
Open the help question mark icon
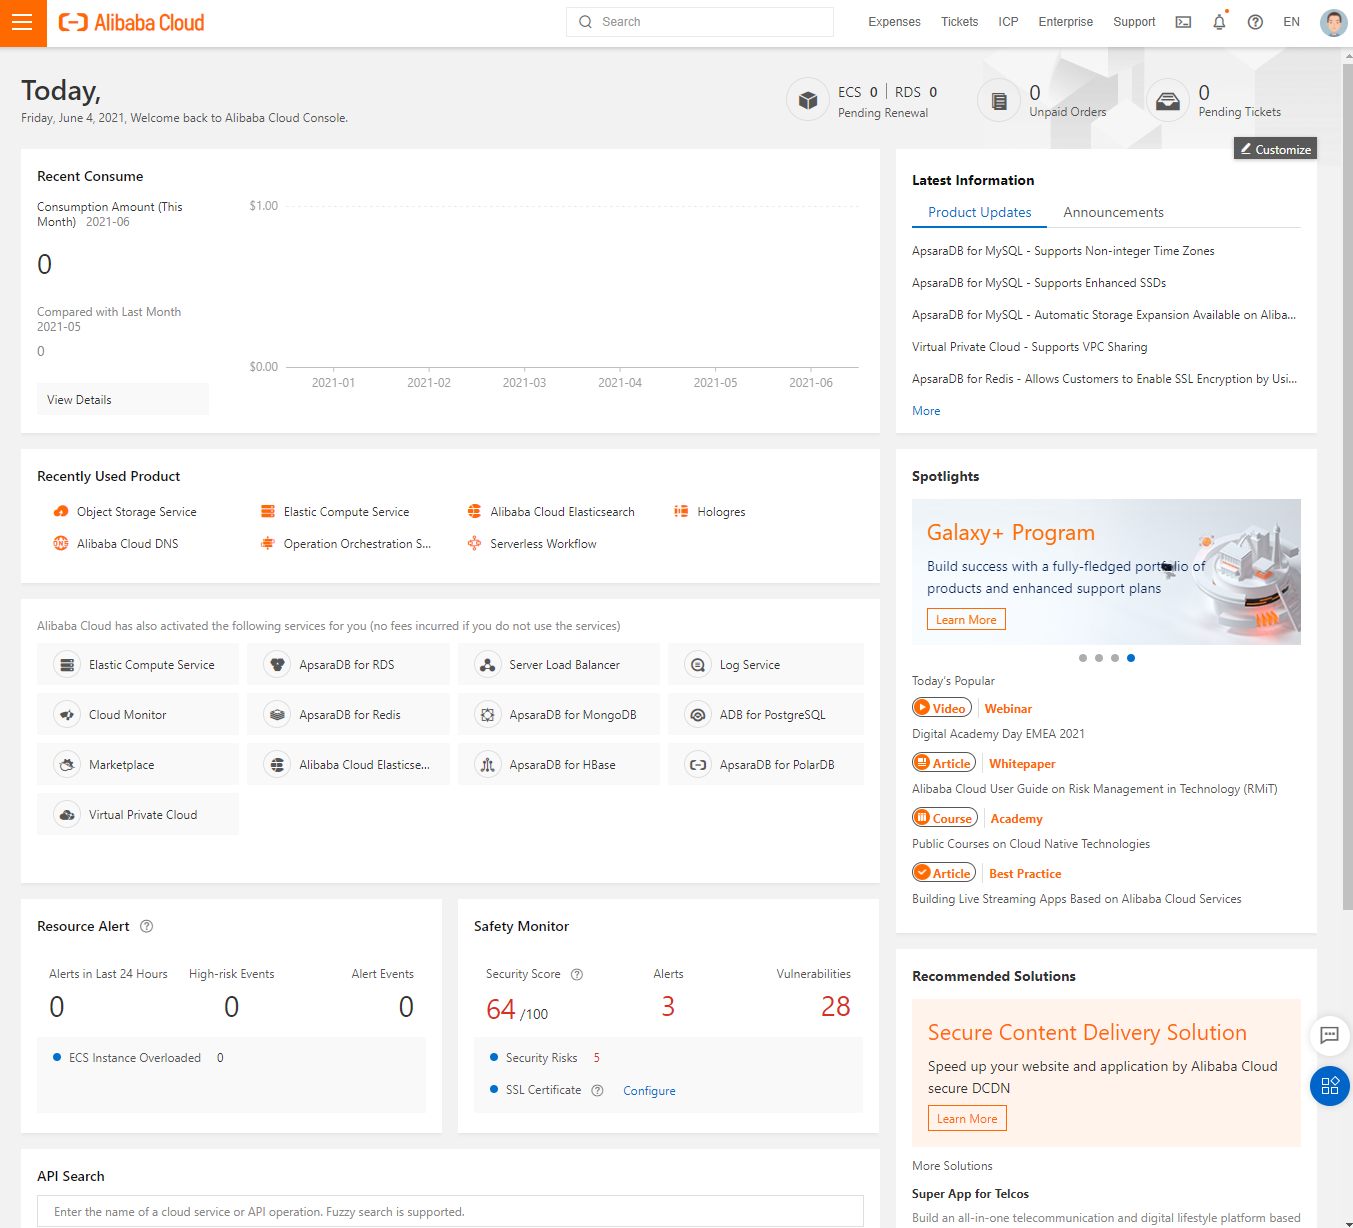(x=1255, y=22)
